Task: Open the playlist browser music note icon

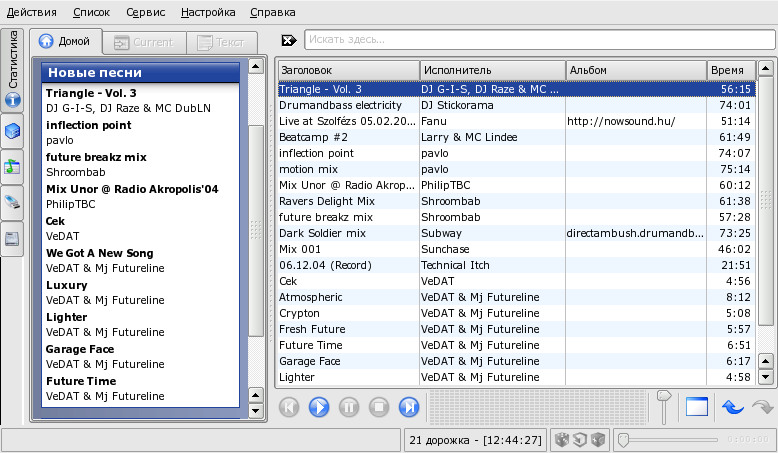Action: click(x=12, y=167)
